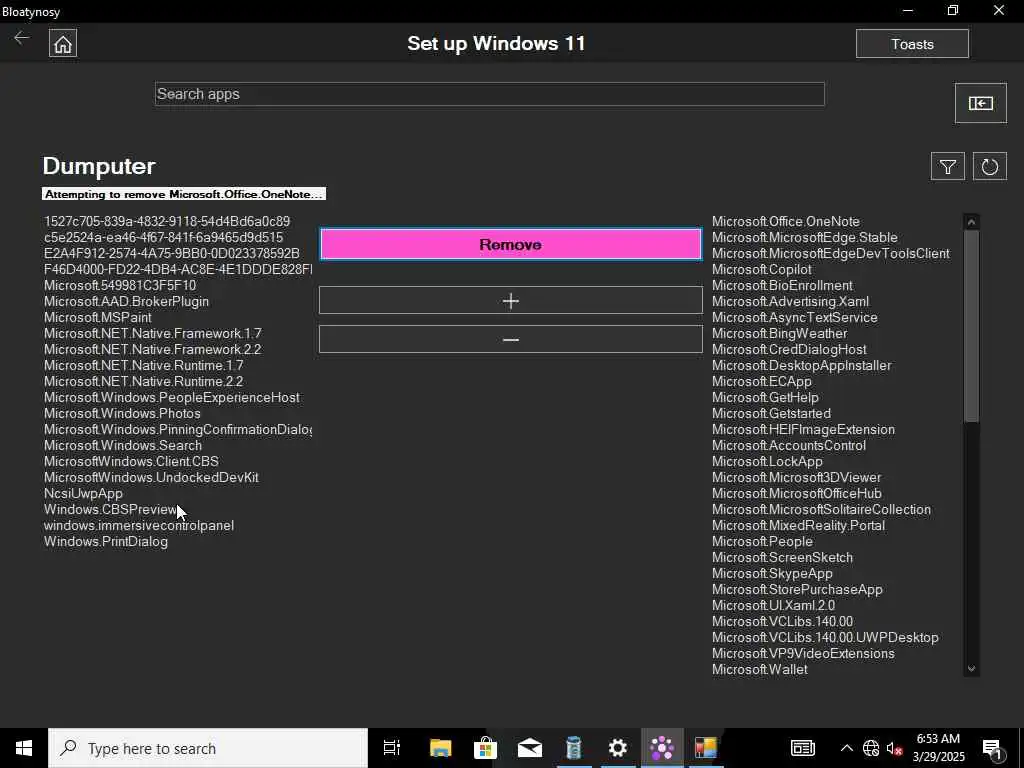The image size is (1024, 768).
Task: Click the network globe tray icon
Action: click(x=871, y=748)
